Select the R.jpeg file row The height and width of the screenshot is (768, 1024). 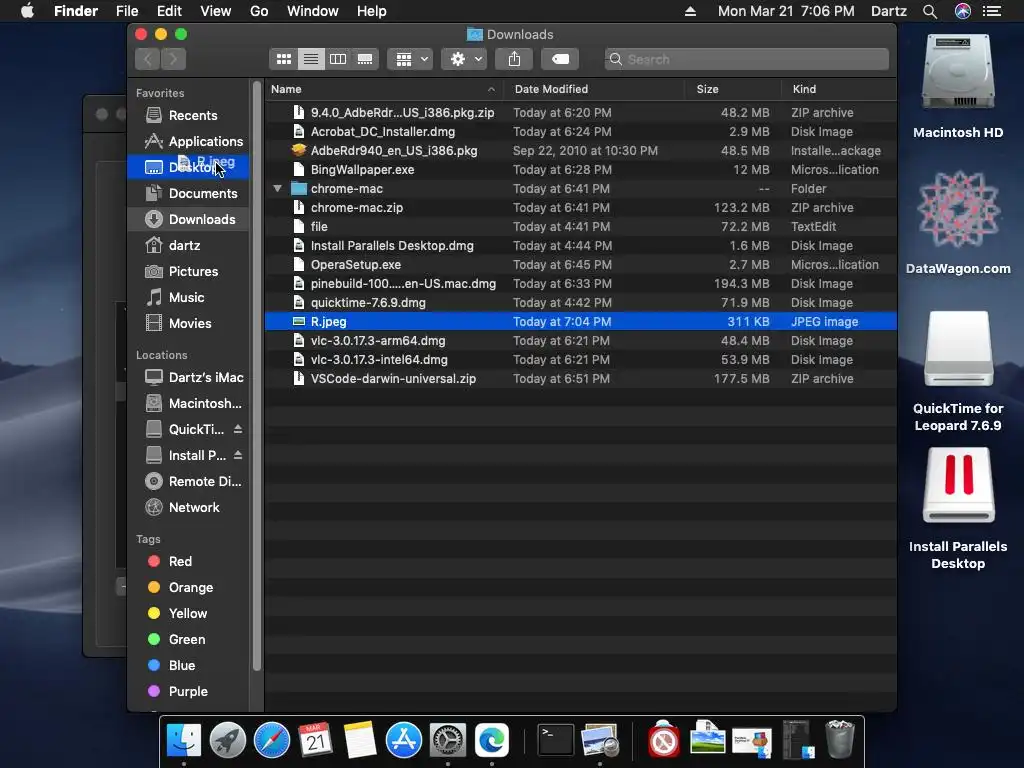click(581, 322)
